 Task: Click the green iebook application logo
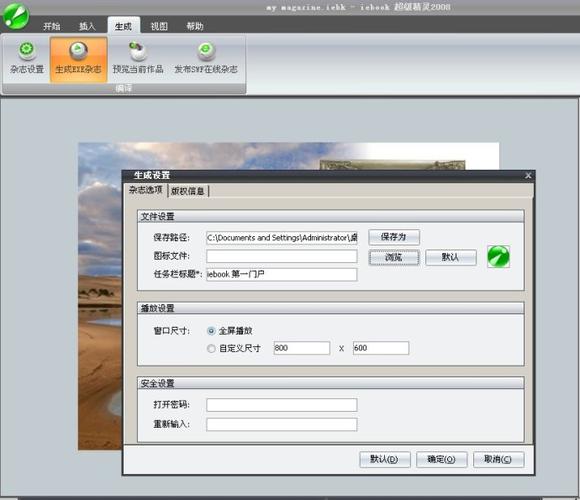[16, 16]
